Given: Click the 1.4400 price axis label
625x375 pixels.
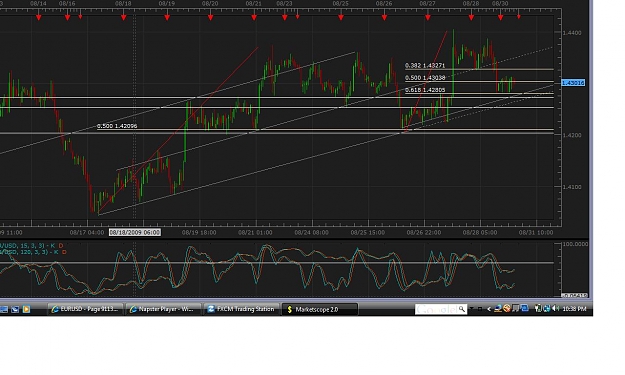Looking at the screenshot, I should [572, 33].
